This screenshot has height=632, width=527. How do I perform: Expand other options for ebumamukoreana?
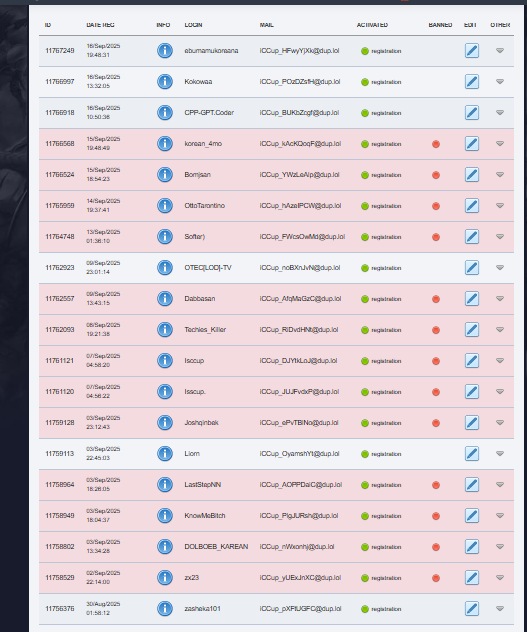coord(500,51)
